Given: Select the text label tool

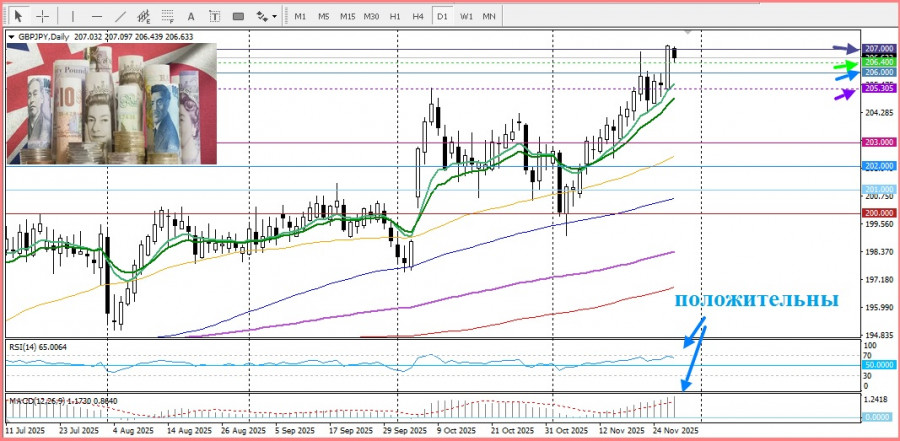Looking at the screenshot, I should 215,16.
